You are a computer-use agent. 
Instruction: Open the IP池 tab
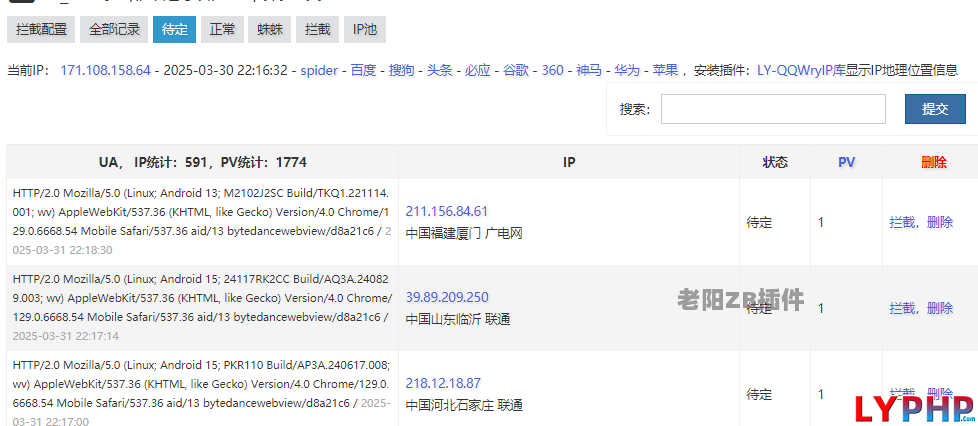[x=365, y=29]
